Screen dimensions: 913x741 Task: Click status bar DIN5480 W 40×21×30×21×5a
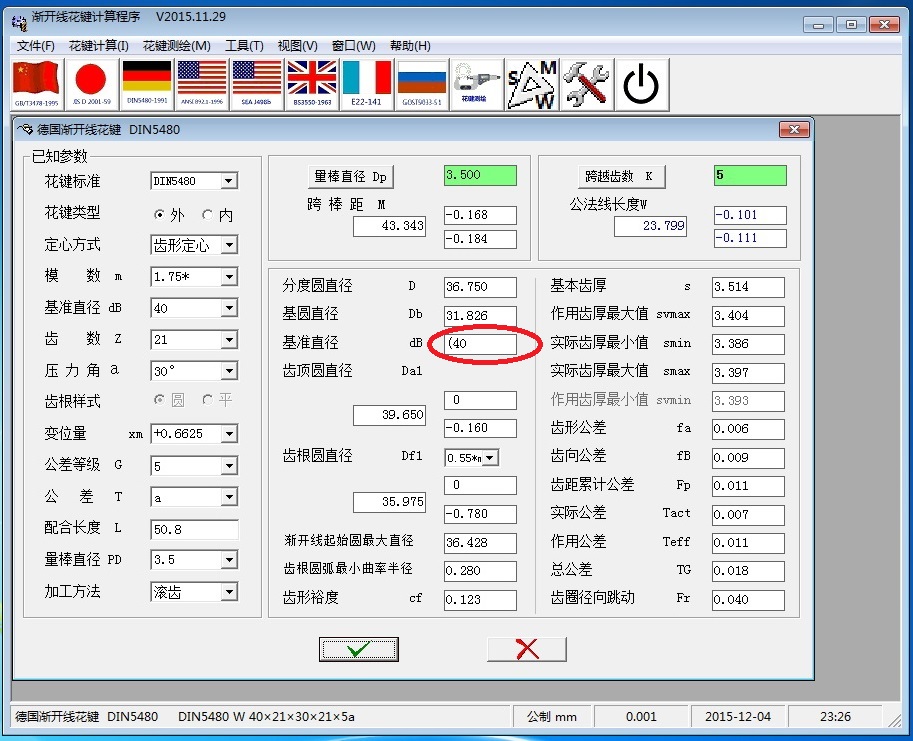coord(266,717)
